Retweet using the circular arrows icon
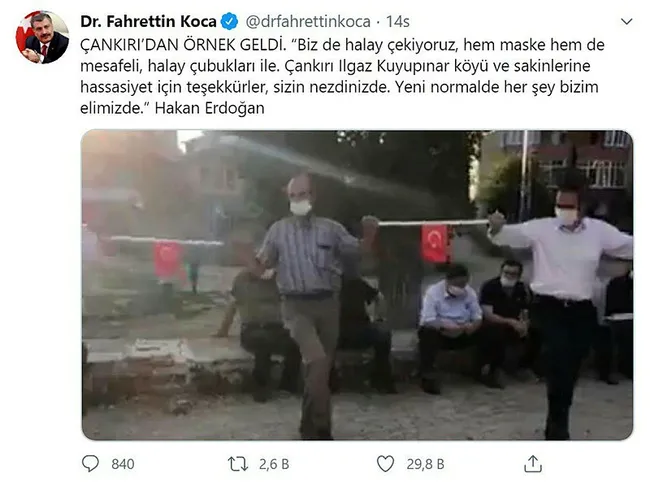This screenshot has height=482, width=650. coord(238,464)
